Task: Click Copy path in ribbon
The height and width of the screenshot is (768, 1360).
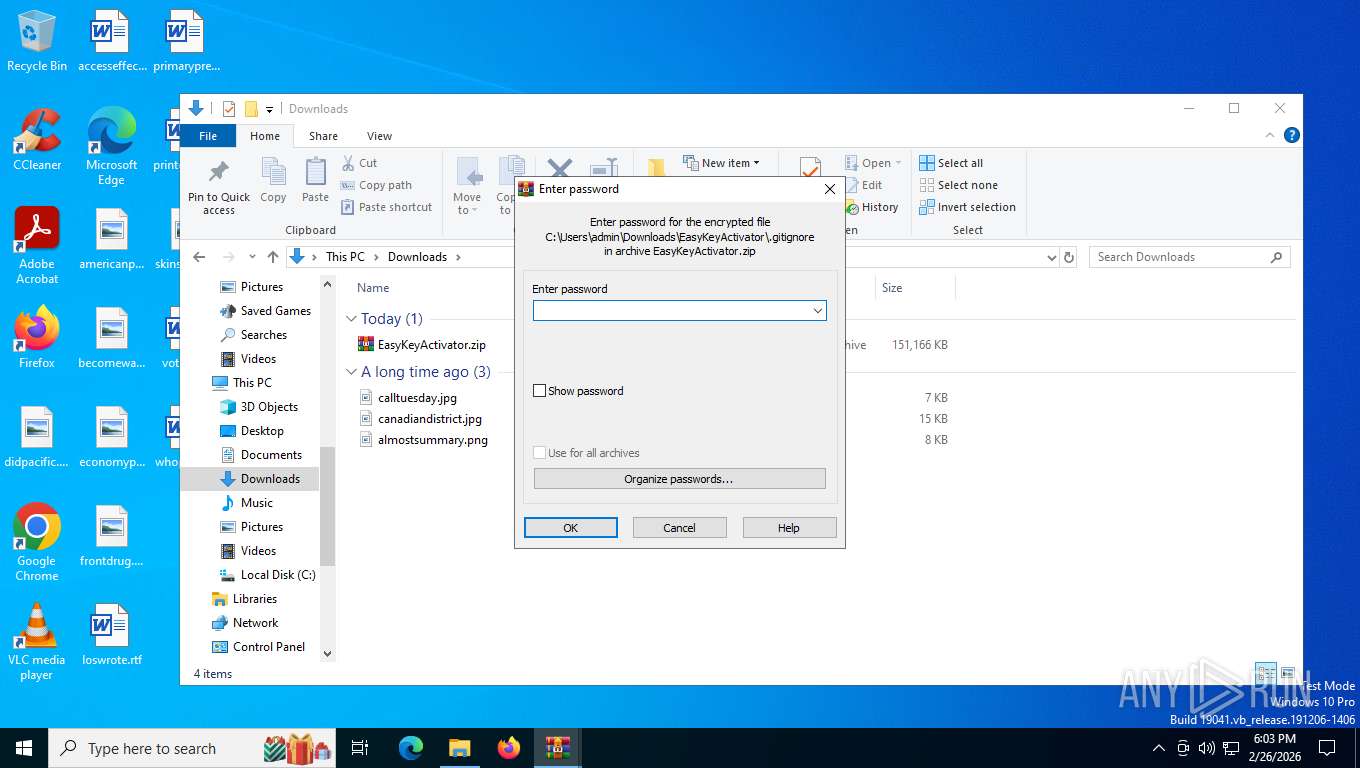Action: (x=376, y=185)
